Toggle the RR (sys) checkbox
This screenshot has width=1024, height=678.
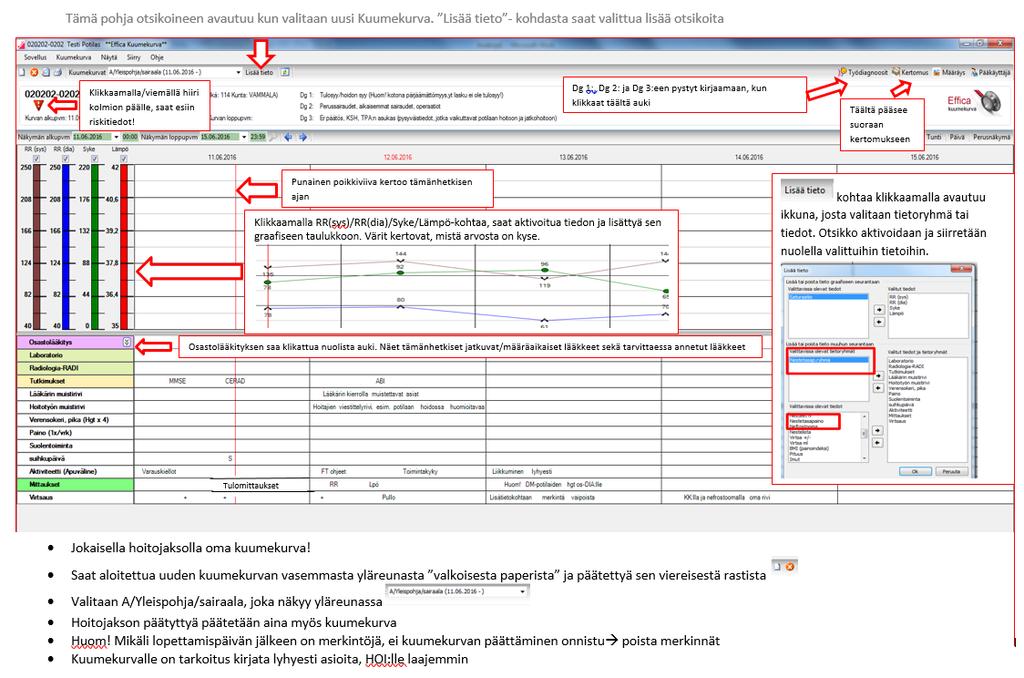(x=37, y=159)
